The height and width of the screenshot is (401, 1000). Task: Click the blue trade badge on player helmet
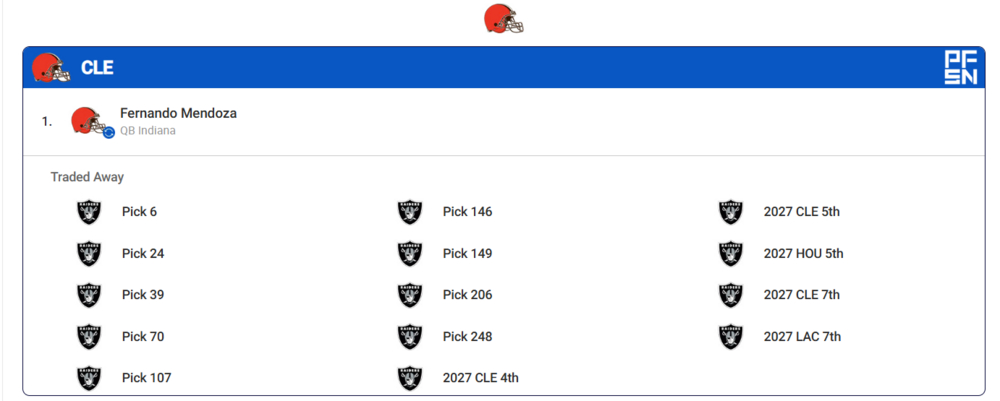pyautogui.click(x=108, y=132)
